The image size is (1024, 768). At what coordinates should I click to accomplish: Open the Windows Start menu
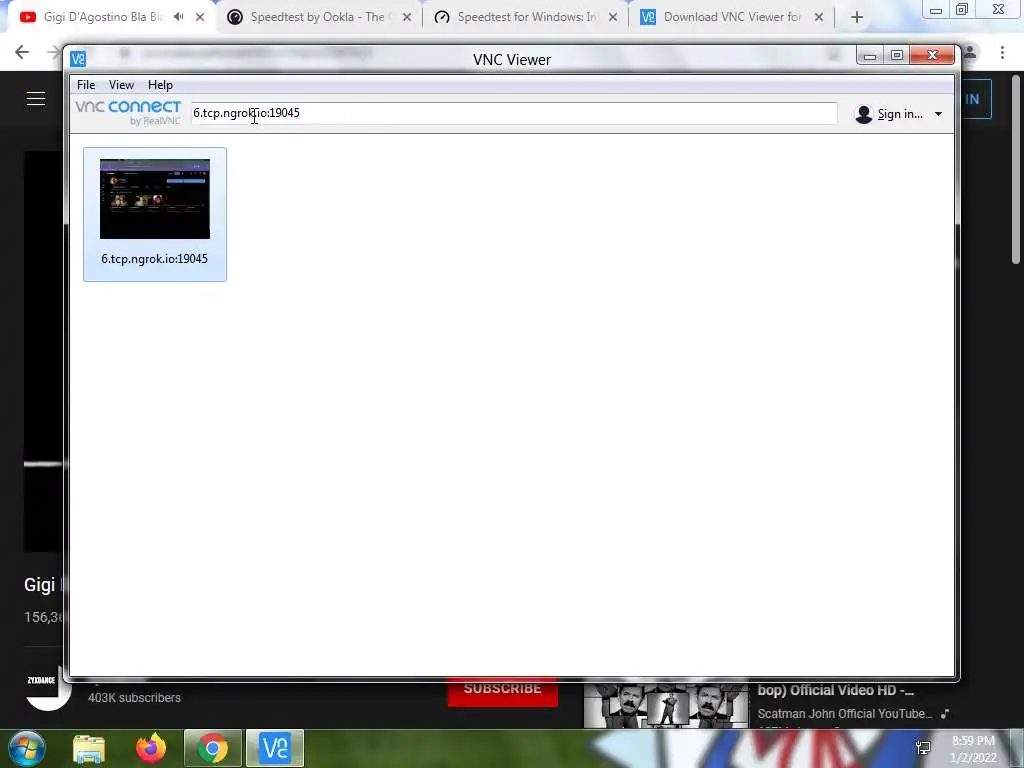point(27,748)
